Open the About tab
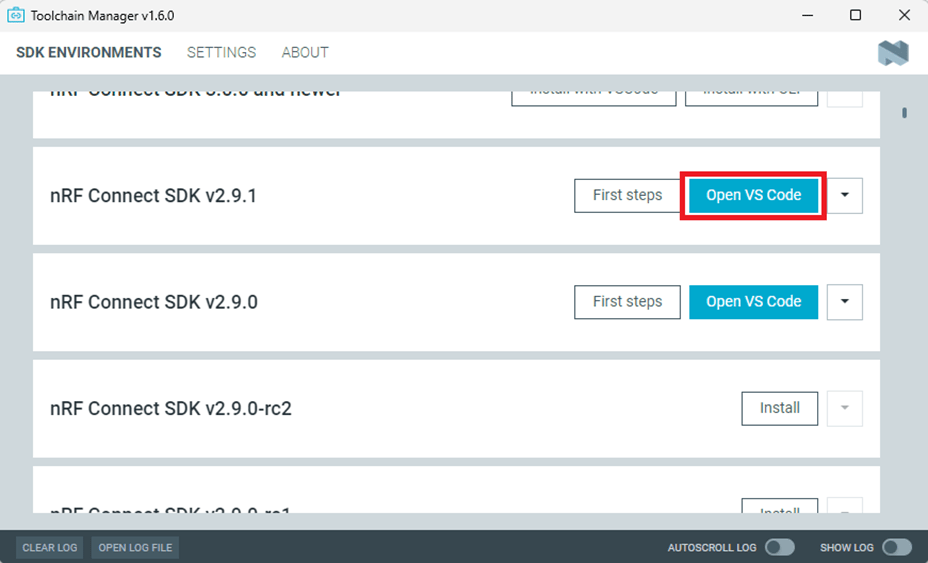This screenshot has width=928, height=563. point(305,52)
